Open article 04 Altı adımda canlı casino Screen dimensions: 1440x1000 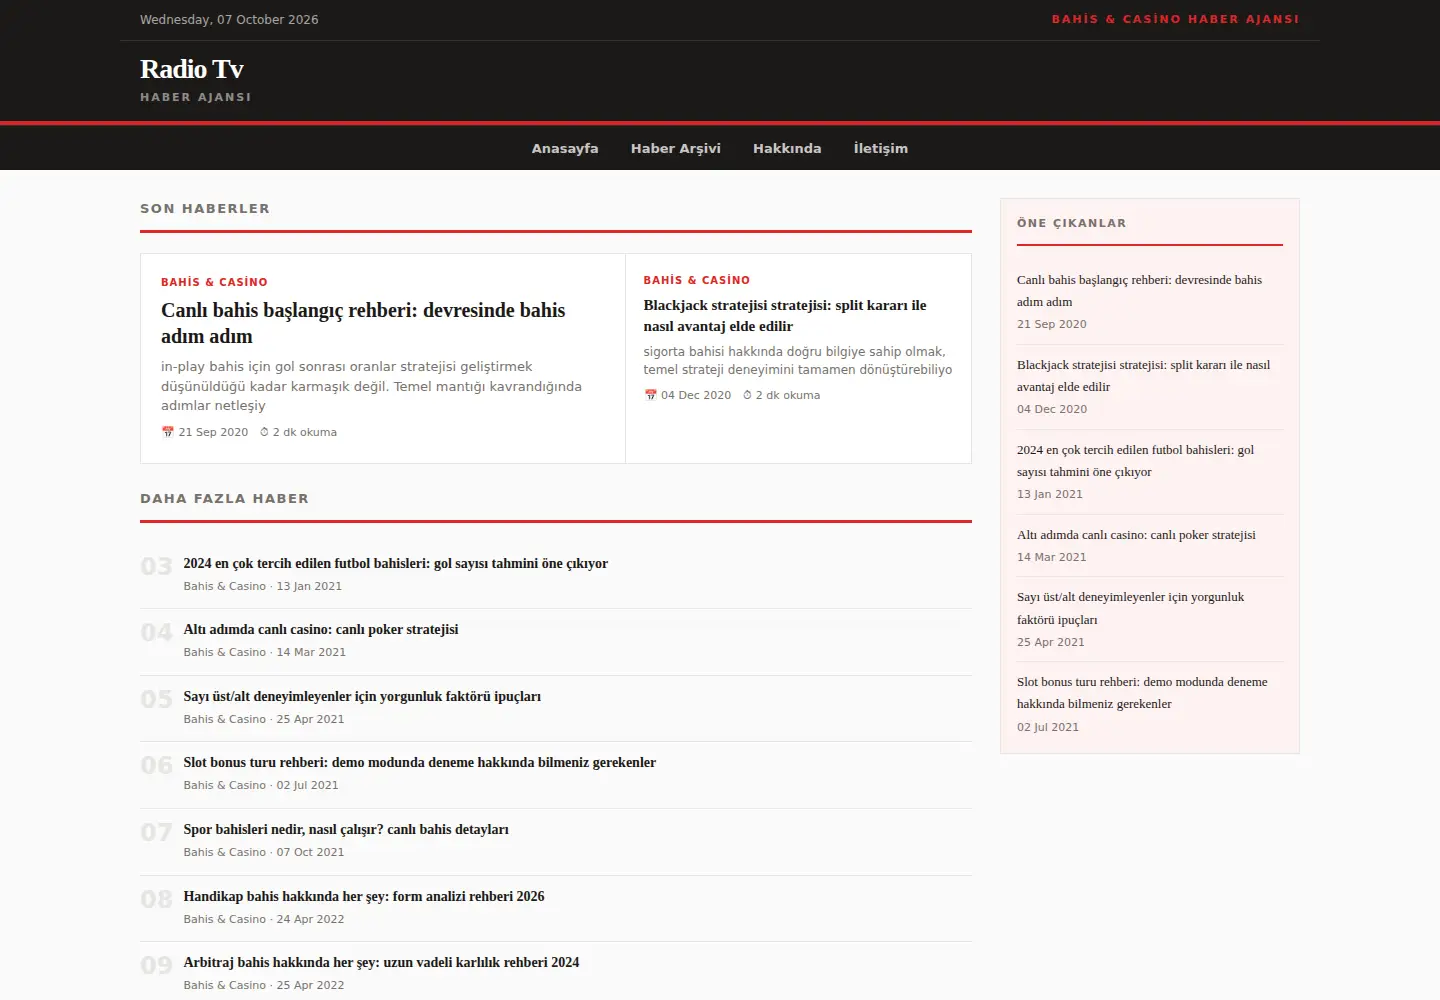[x=321, y=630]
